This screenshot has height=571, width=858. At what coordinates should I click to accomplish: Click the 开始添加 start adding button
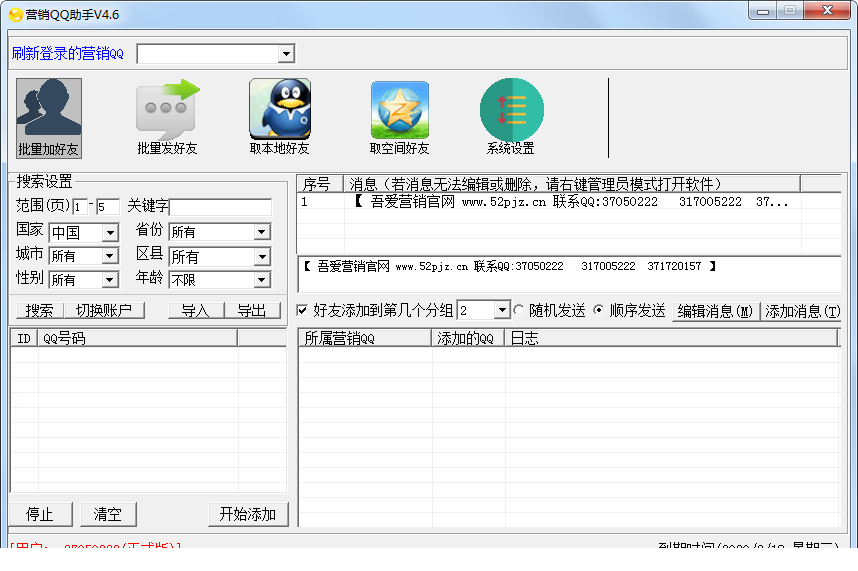(x=248, y=514)
